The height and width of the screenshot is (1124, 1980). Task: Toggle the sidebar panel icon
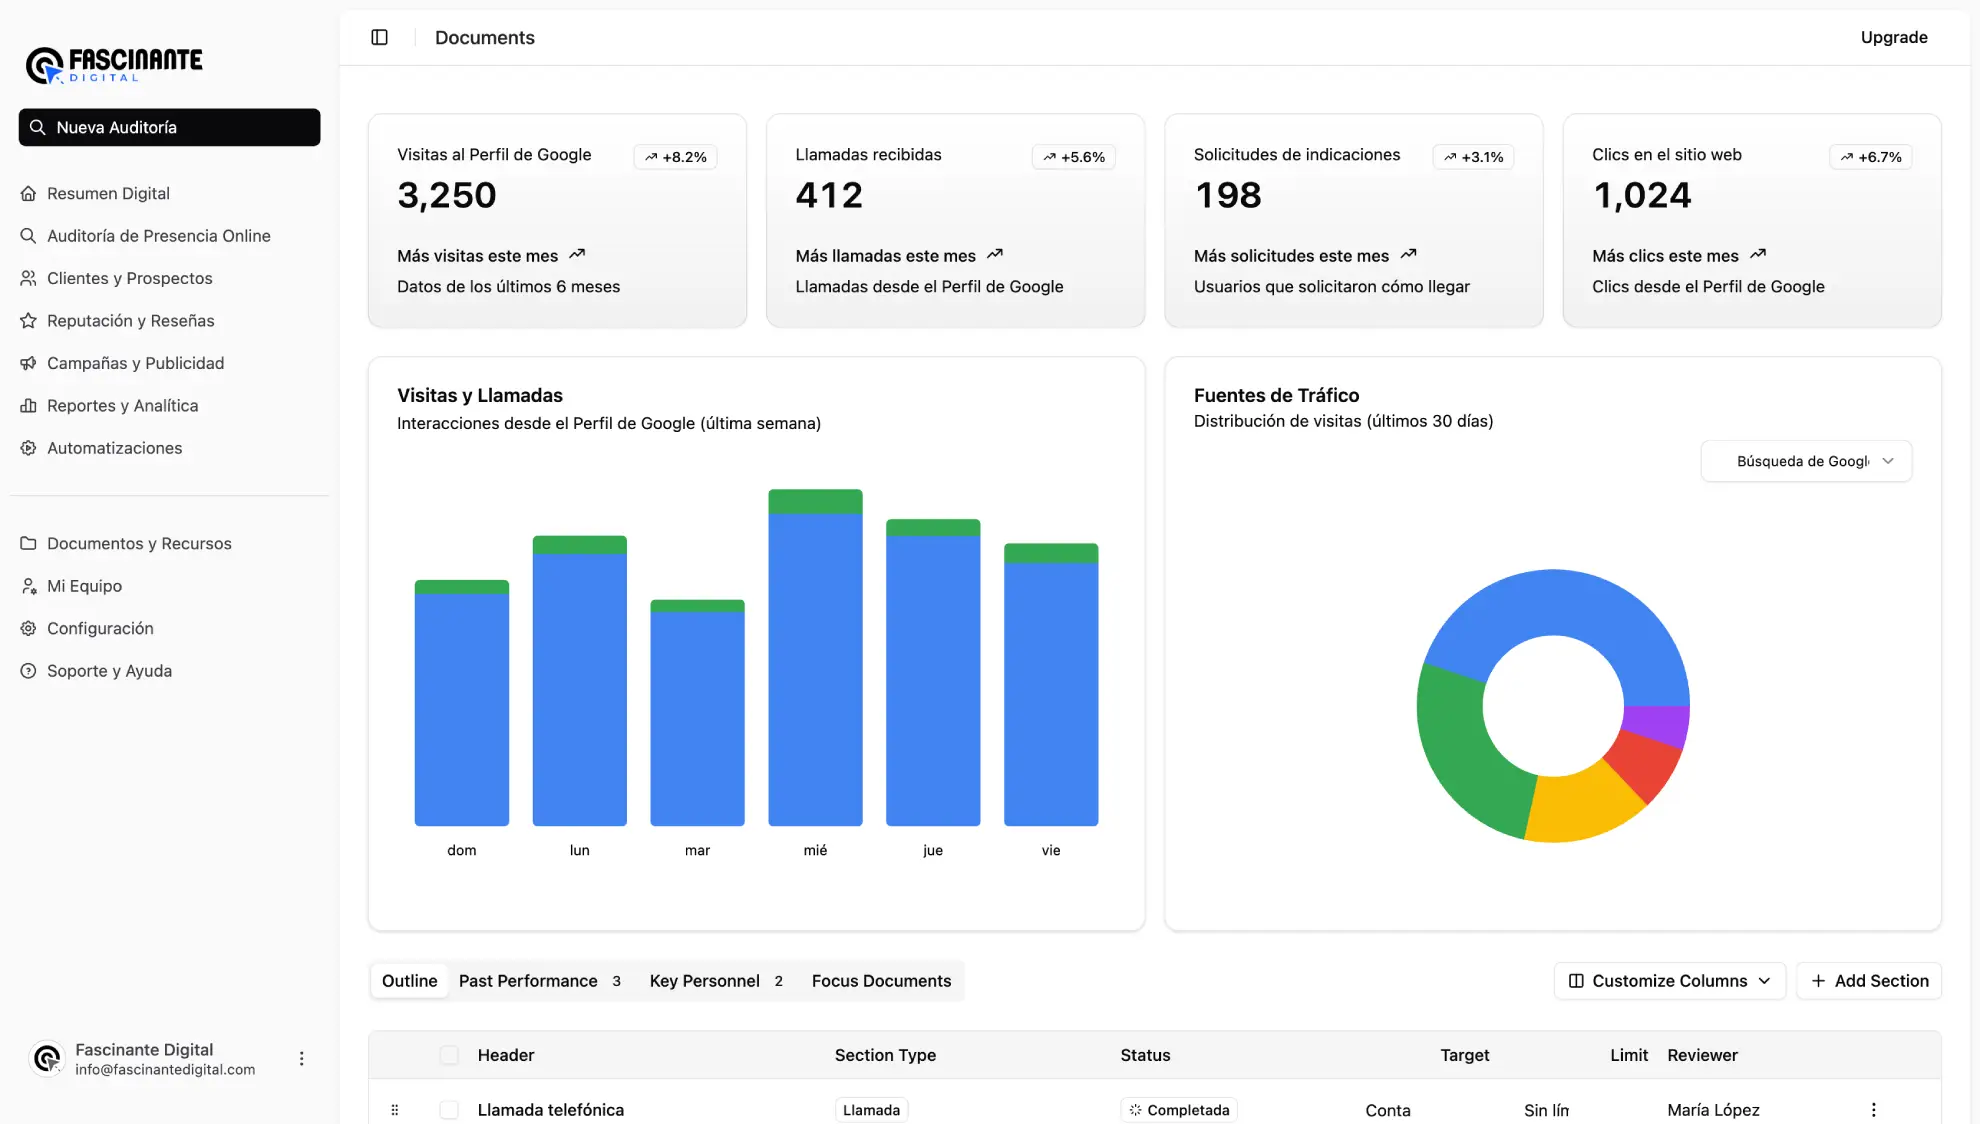coord(379,37)
